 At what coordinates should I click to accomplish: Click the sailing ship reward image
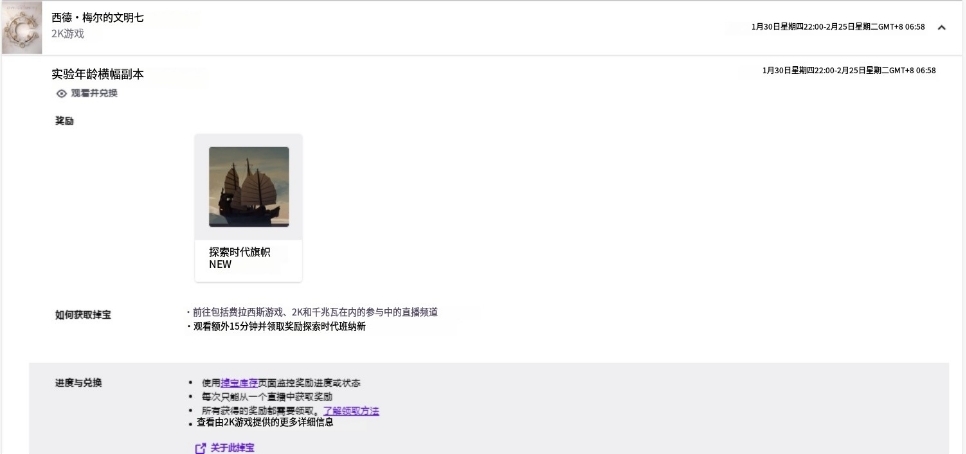point(248,187)
